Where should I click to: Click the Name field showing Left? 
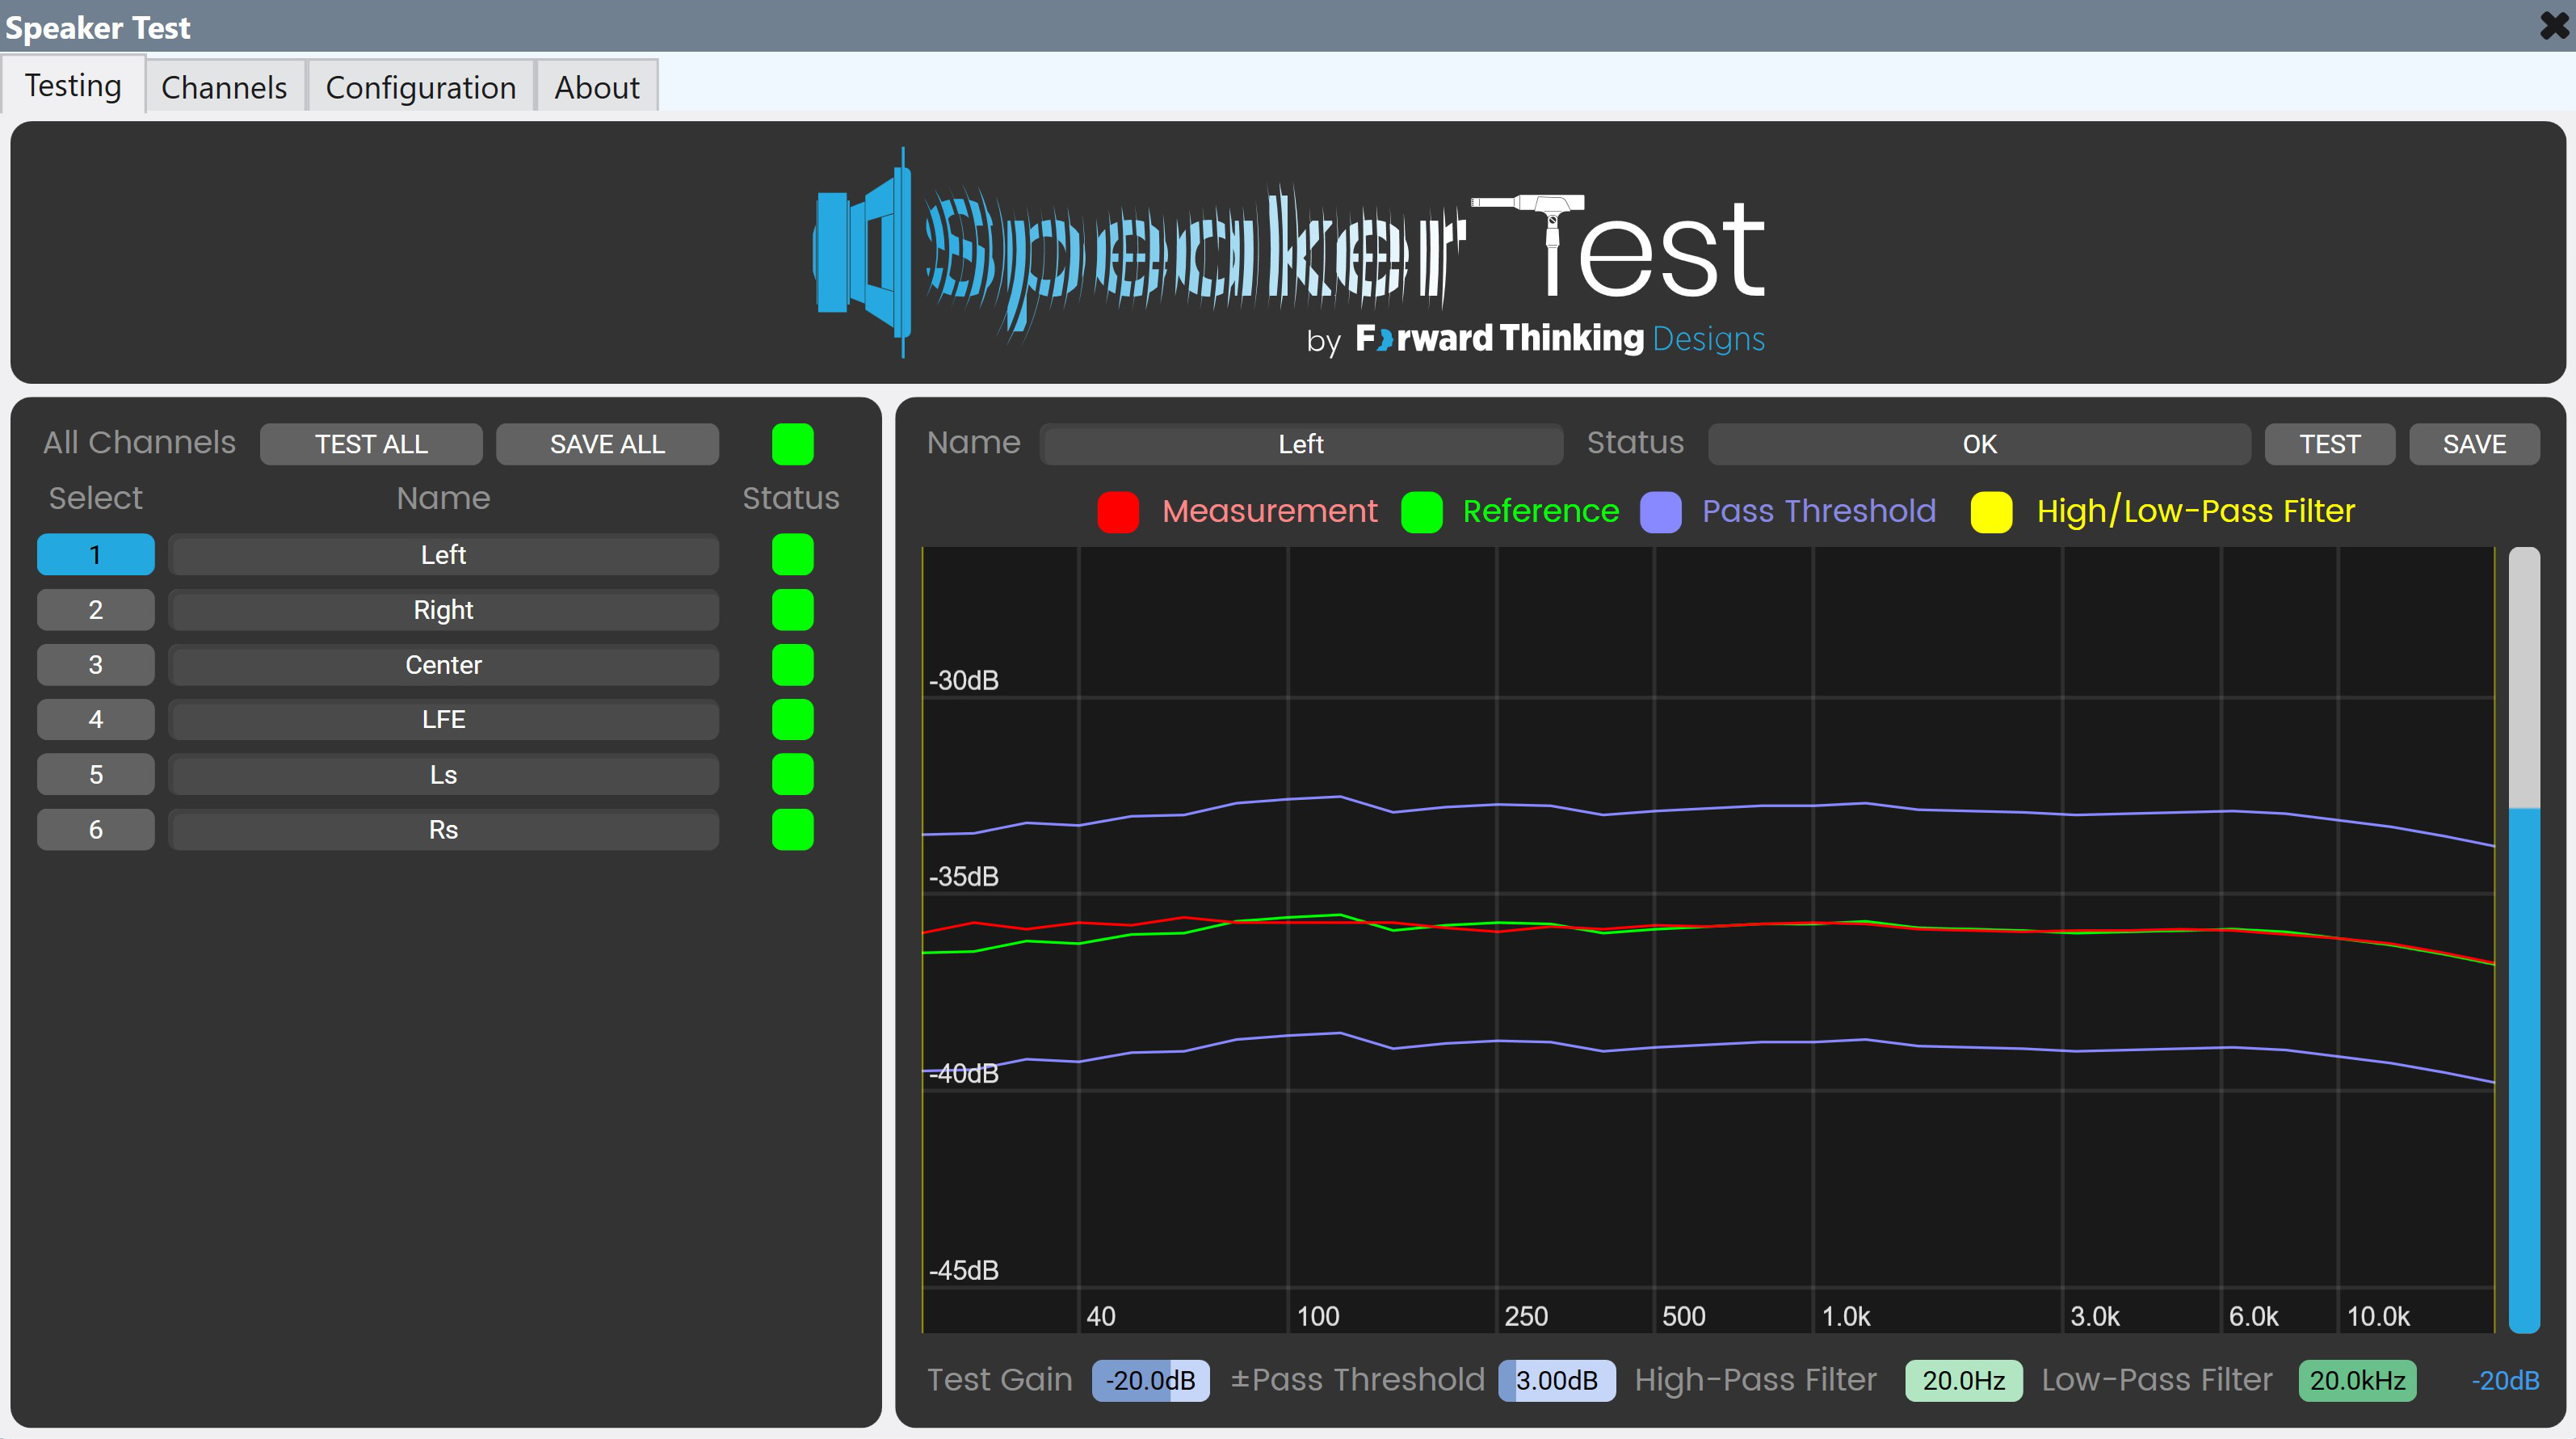pyautogui.click(x=1301, y=444)
